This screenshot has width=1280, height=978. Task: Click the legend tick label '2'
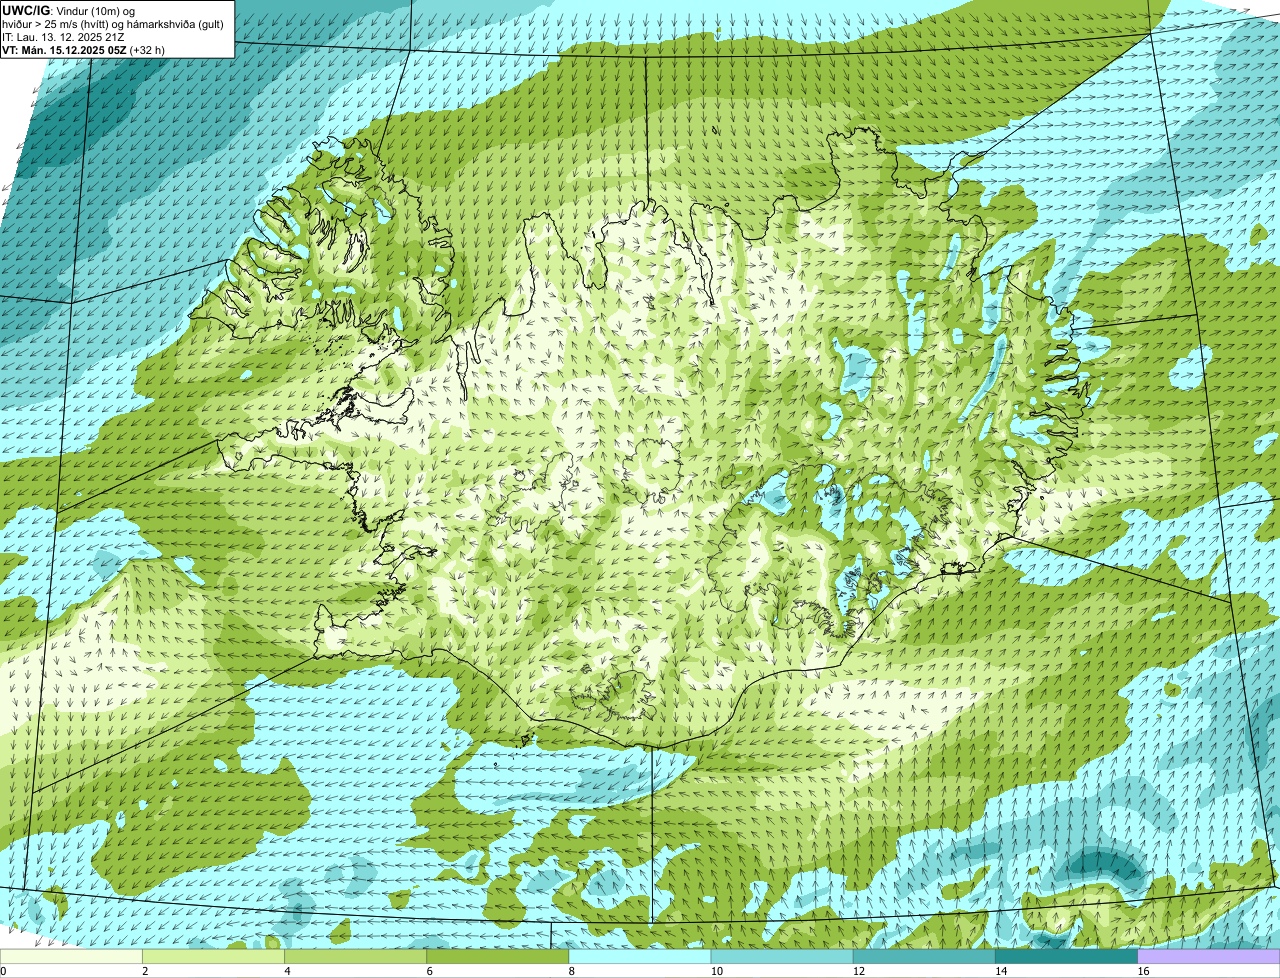pyautogui.click(x=145, y=971)
